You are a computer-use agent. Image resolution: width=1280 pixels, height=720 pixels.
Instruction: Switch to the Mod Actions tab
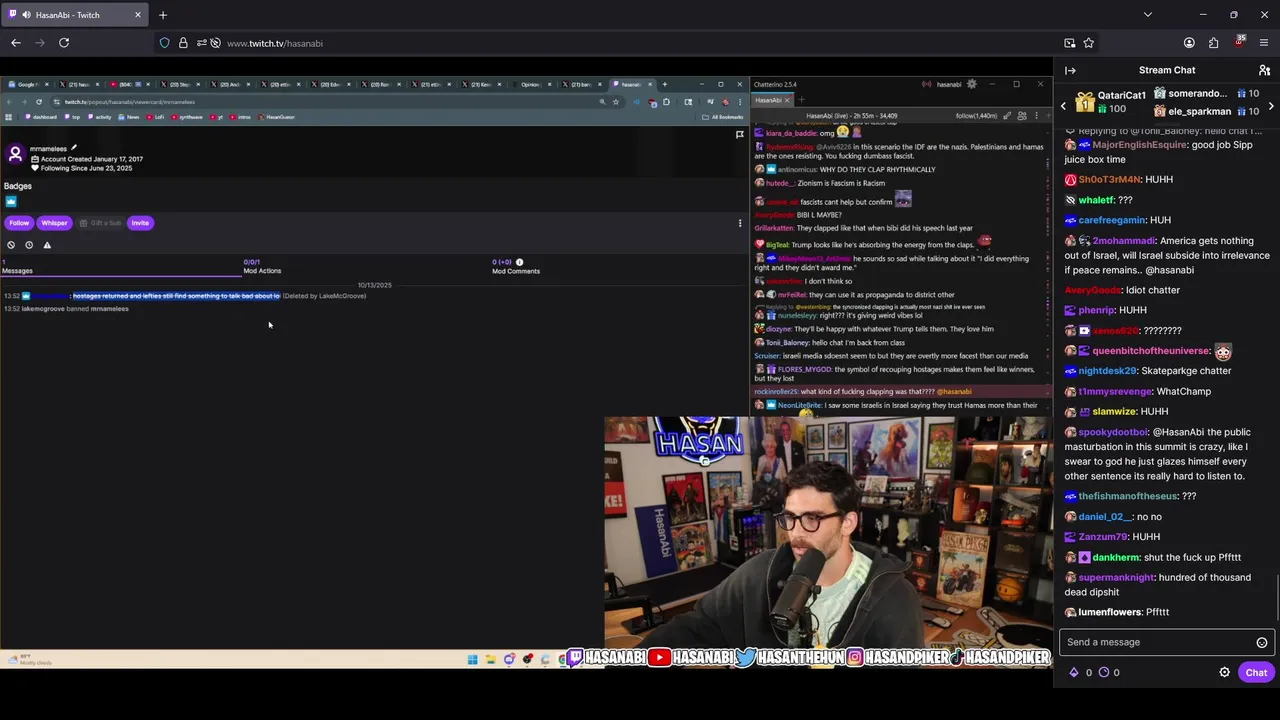click(x=262, y=267)
